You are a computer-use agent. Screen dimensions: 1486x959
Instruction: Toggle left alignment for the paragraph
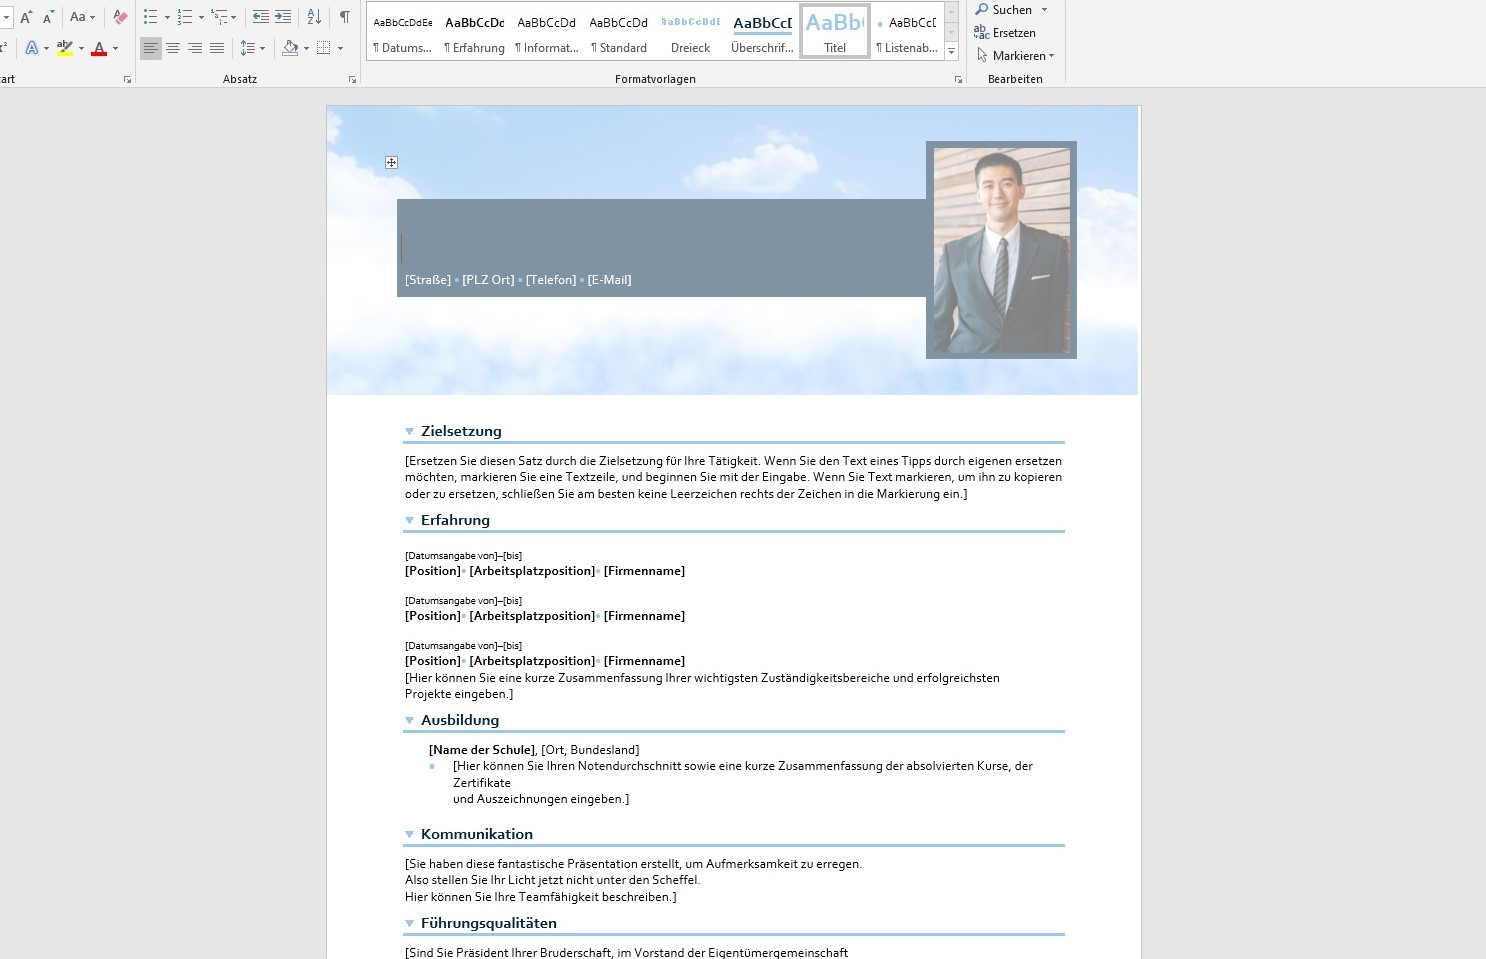tap(151, 48)
